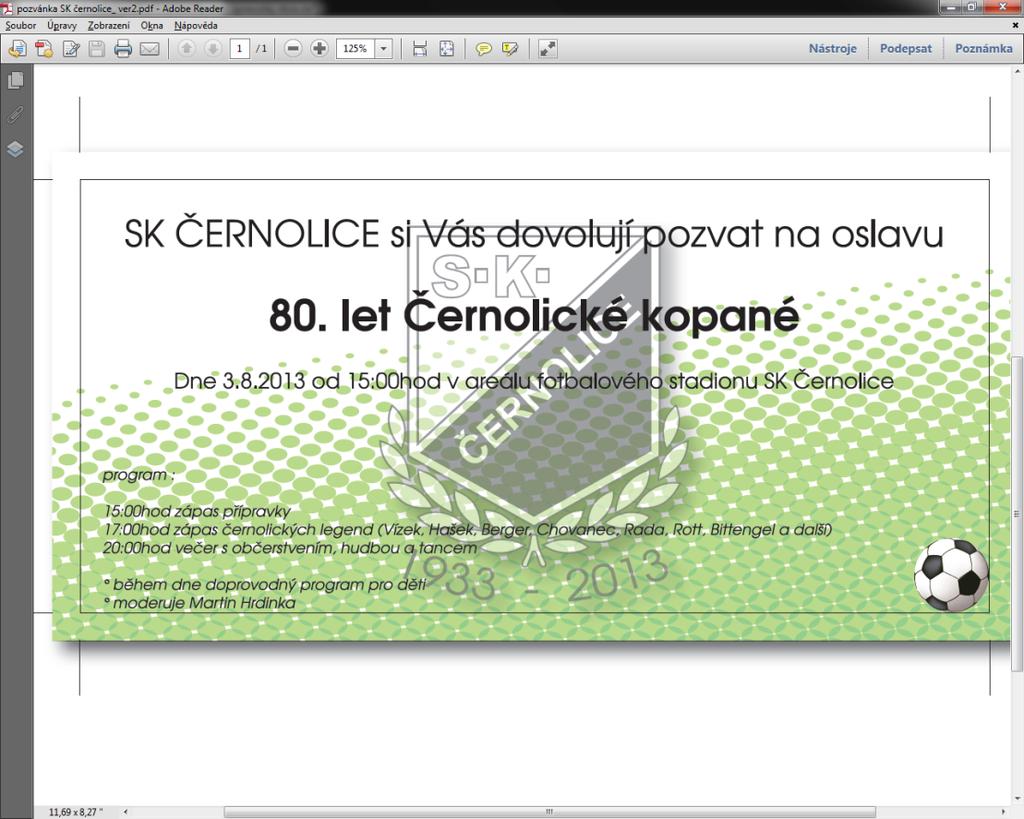Viewport: 1024px width, 819px height.
Task: Go to next page arrow
Action: (213, 48)
